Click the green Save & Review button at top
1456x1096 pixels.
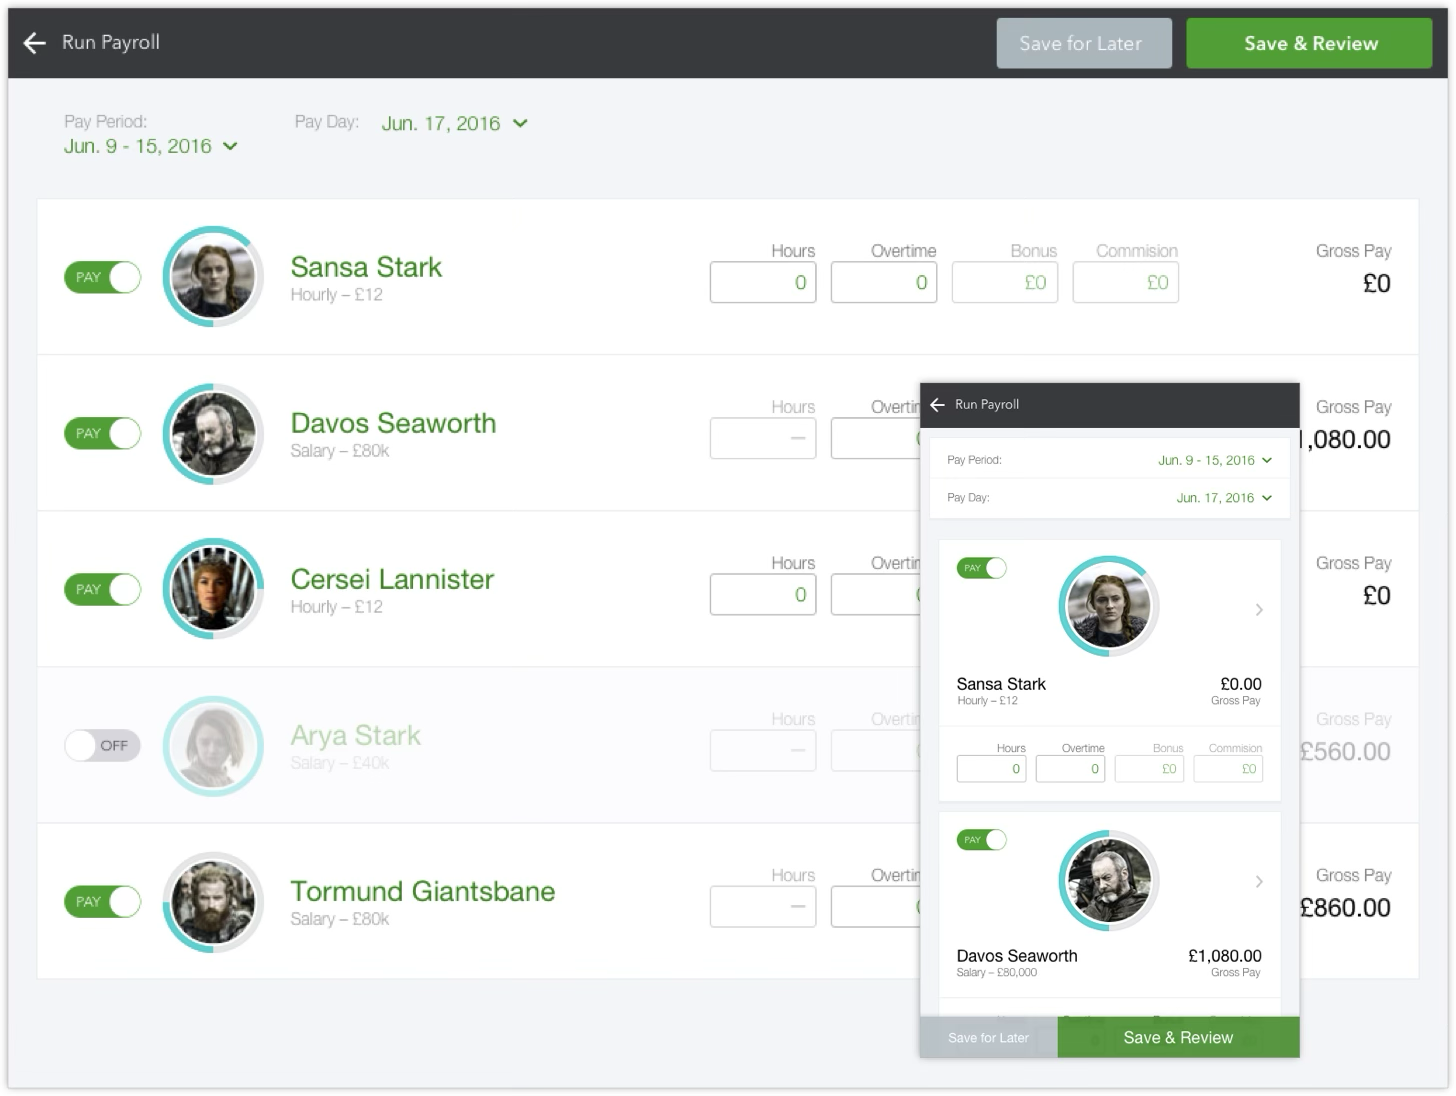point(1309,44)
